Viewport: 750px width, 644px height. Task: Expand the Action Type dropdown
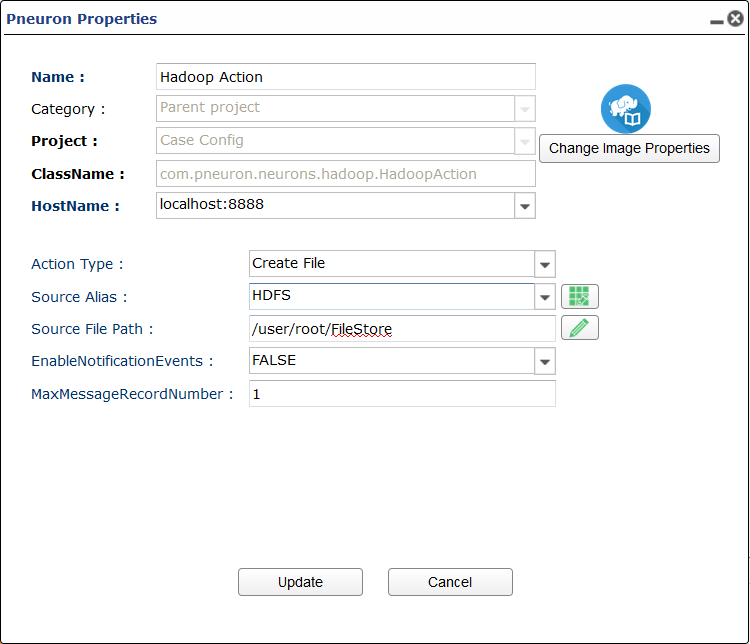coord(544,264)
